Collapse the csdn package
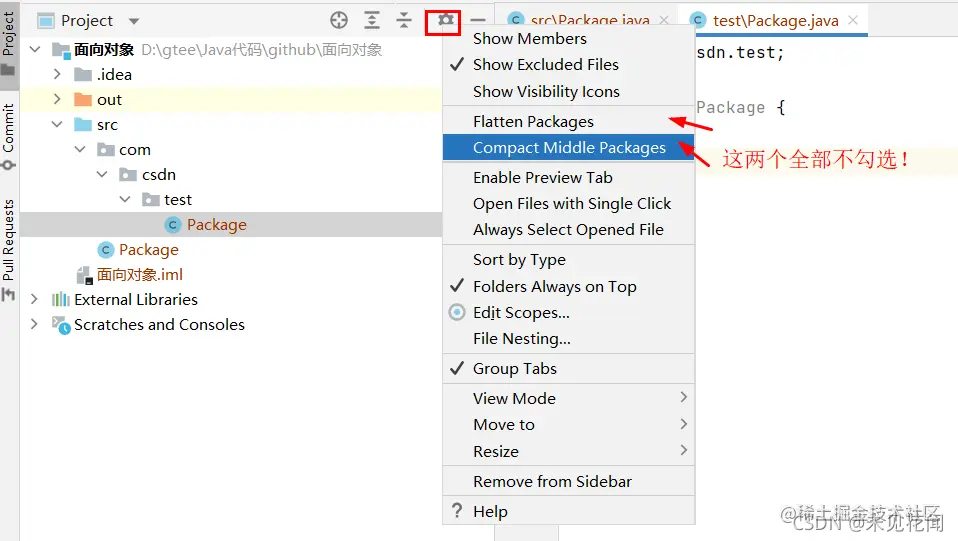Viewport: 958px width, 541px height. [103, 174]
